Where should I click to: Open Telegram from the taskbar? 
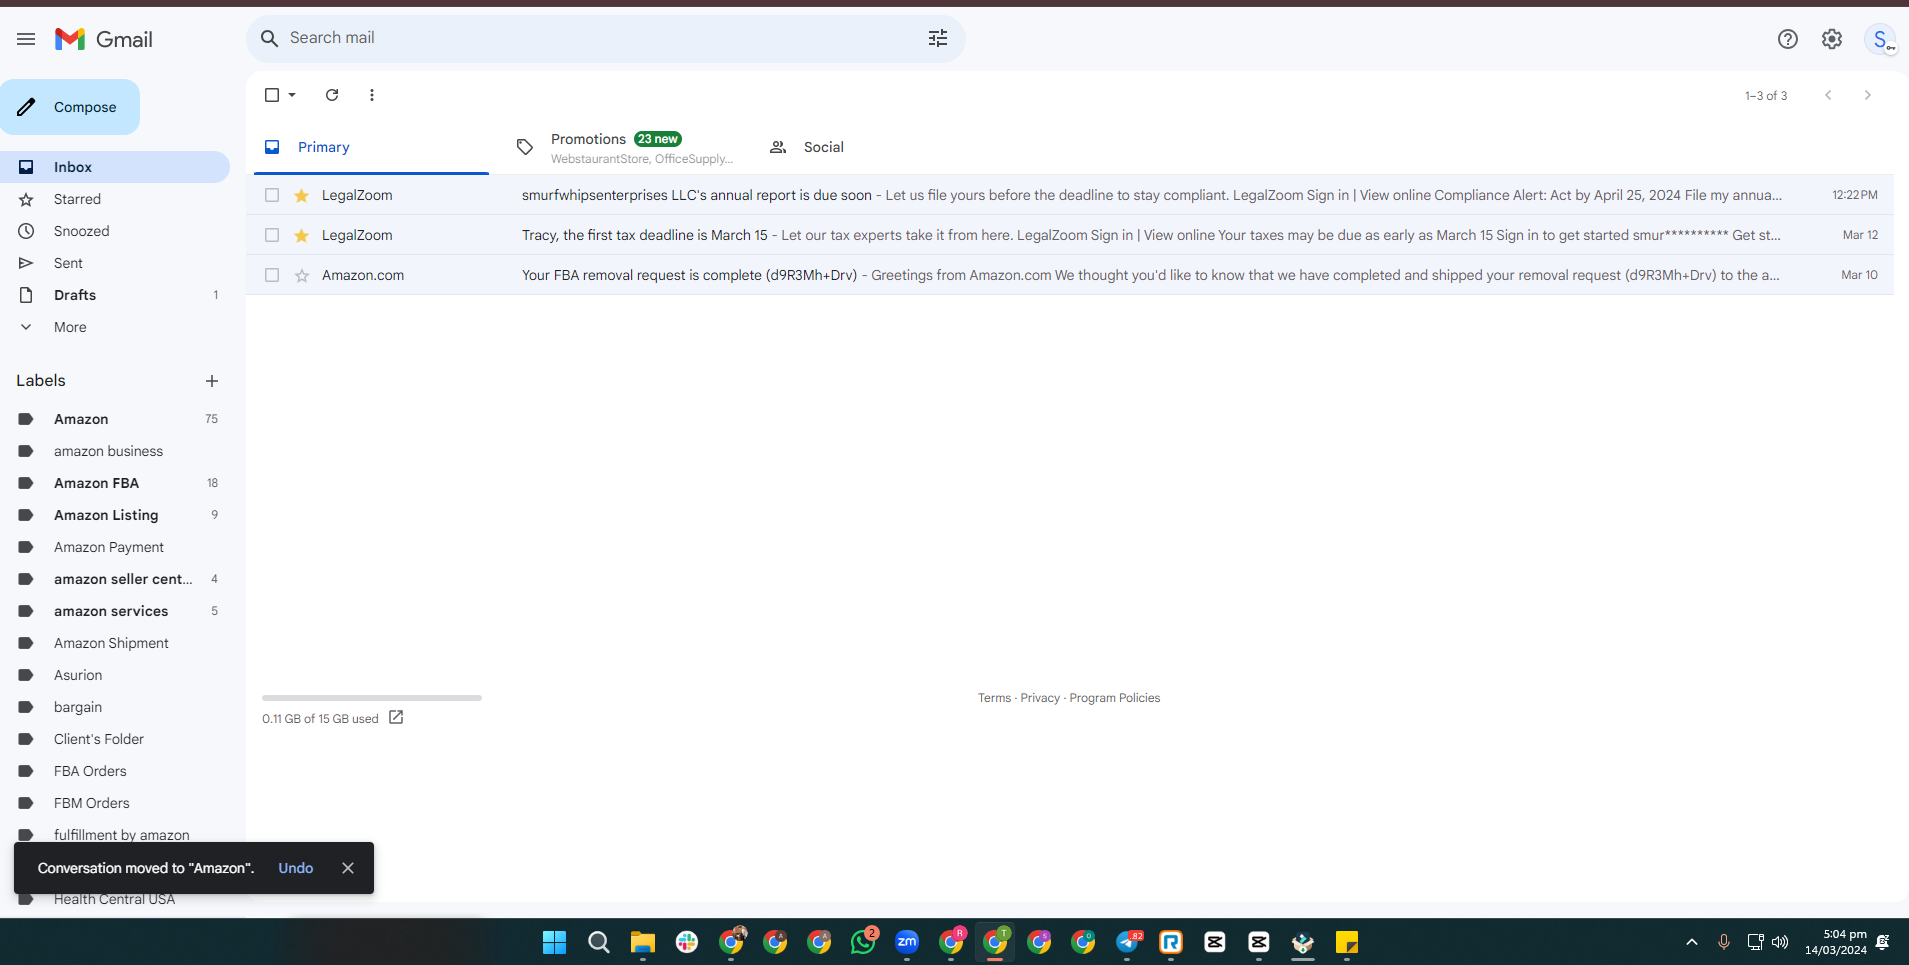1128,942
